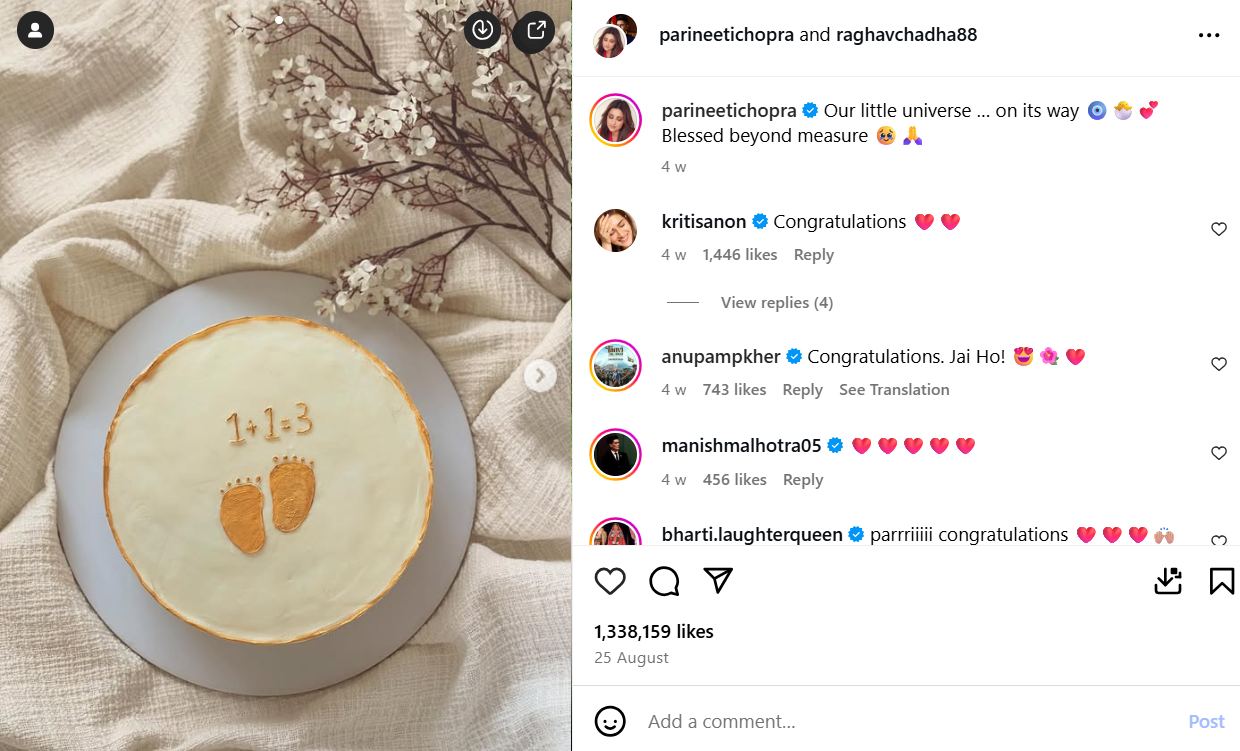Image resolution: width=1240 pixels, height=751 pixels.
Task: Open the three-dot more options menu
Action: tap(1208, 35)
